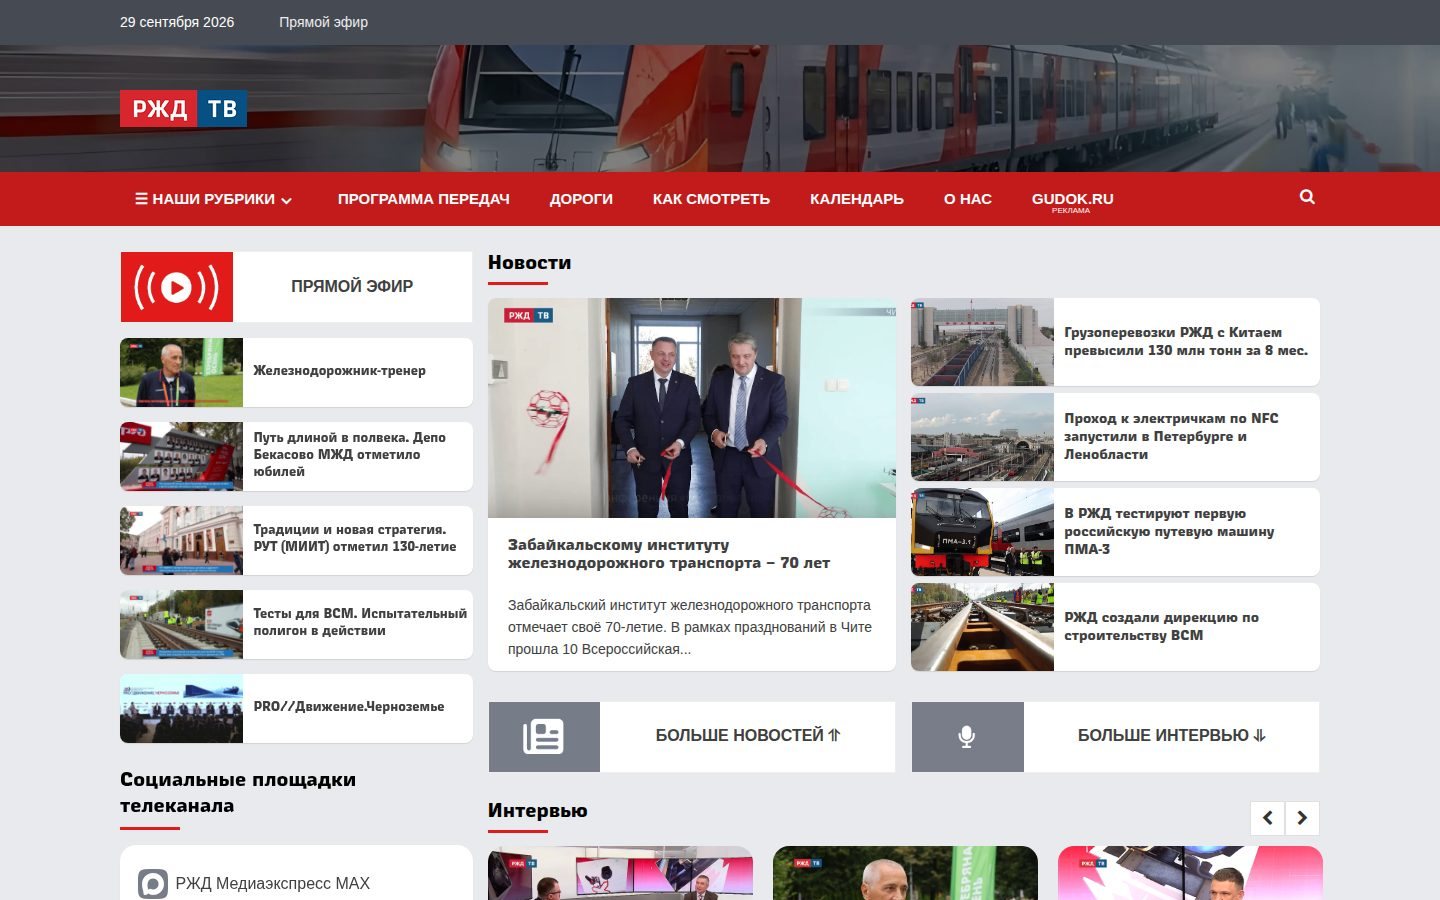Open Программа передач menu item
This screenshot has width=1440, height=900.
coord(423,199)
